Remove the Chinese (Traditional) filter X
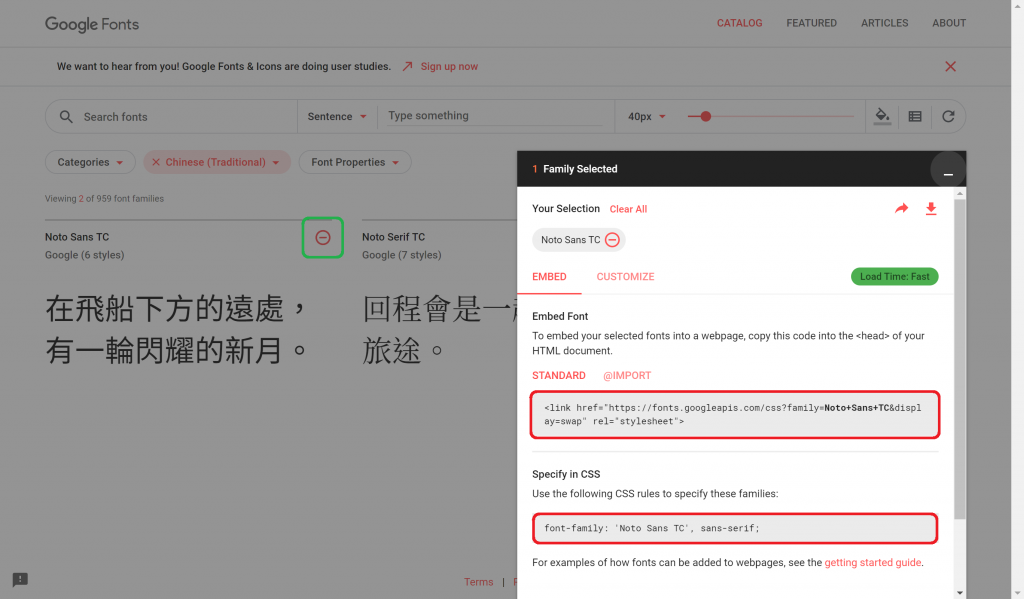 point(155,162)
